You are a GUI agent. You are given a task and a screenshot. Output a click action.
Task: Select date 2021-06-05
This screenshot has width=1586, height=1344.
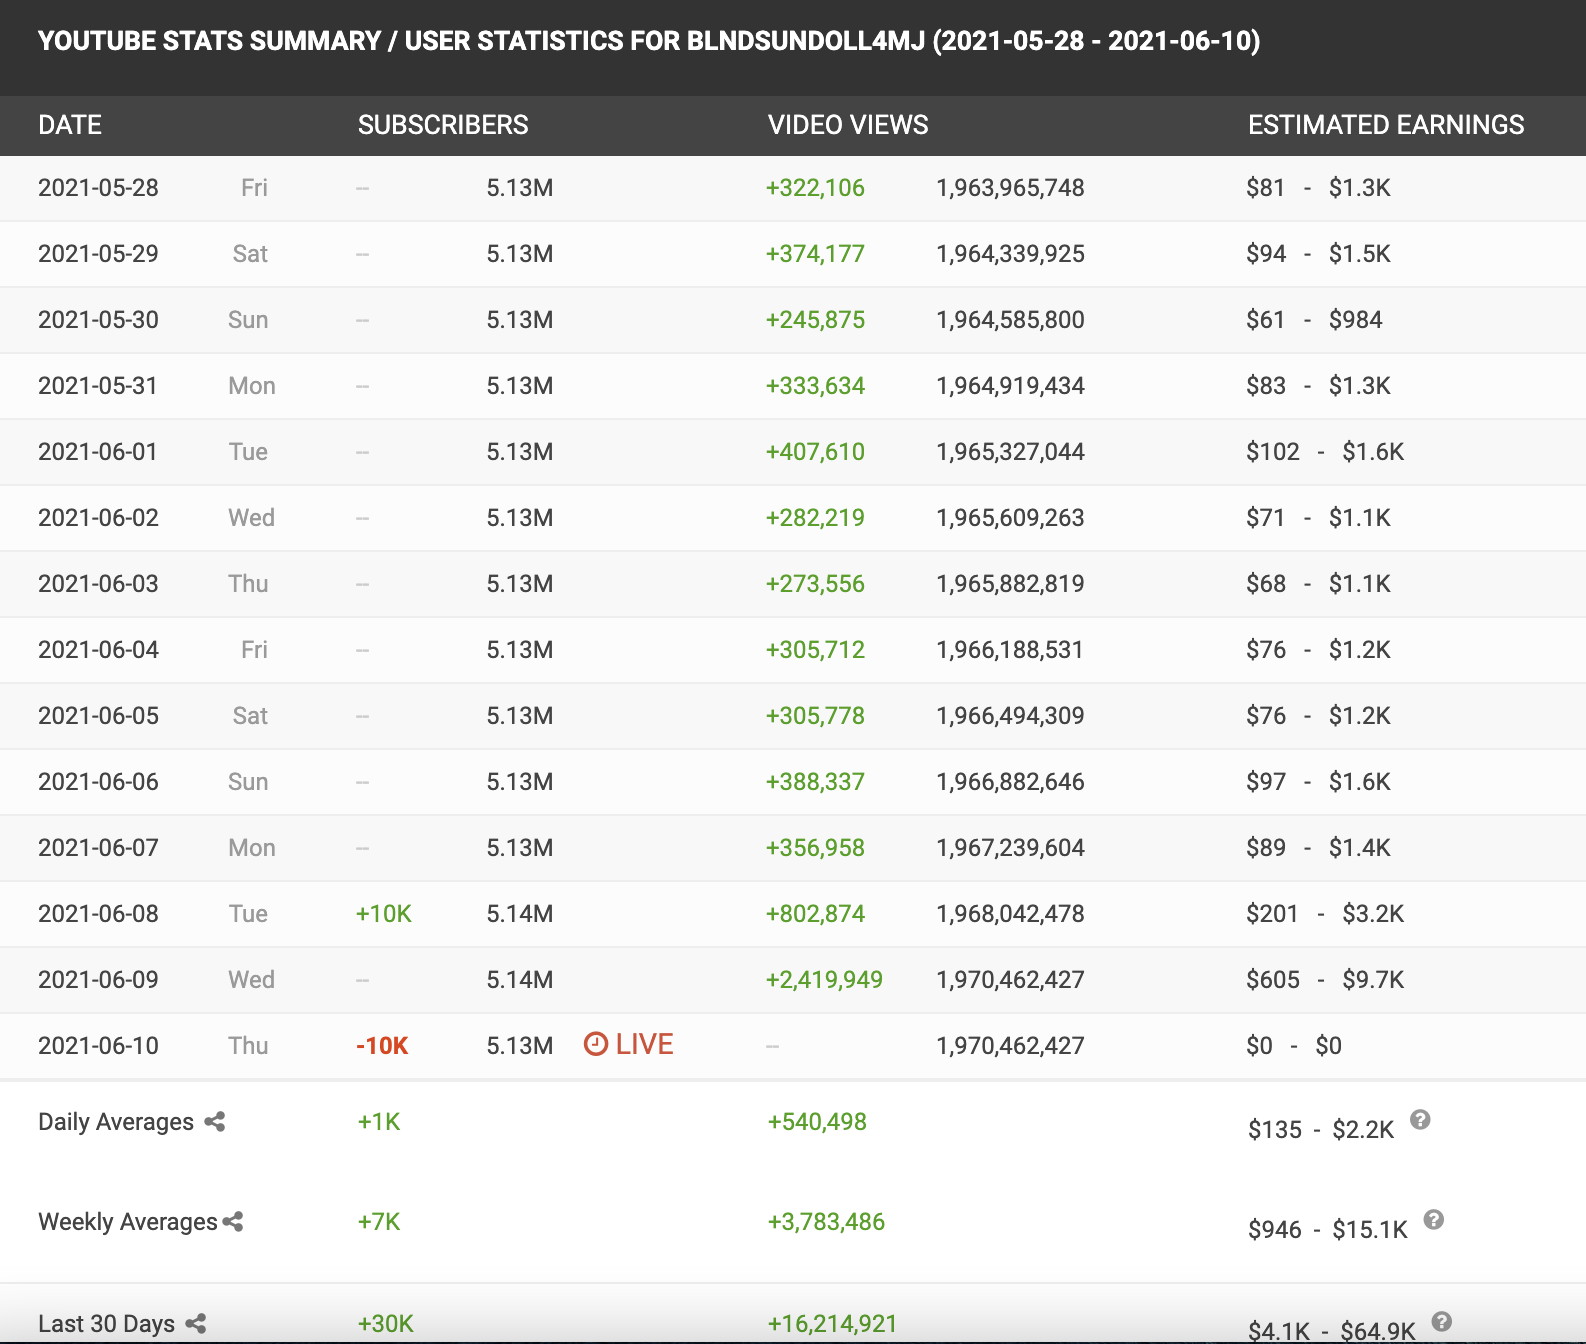[x=98, y=716]
